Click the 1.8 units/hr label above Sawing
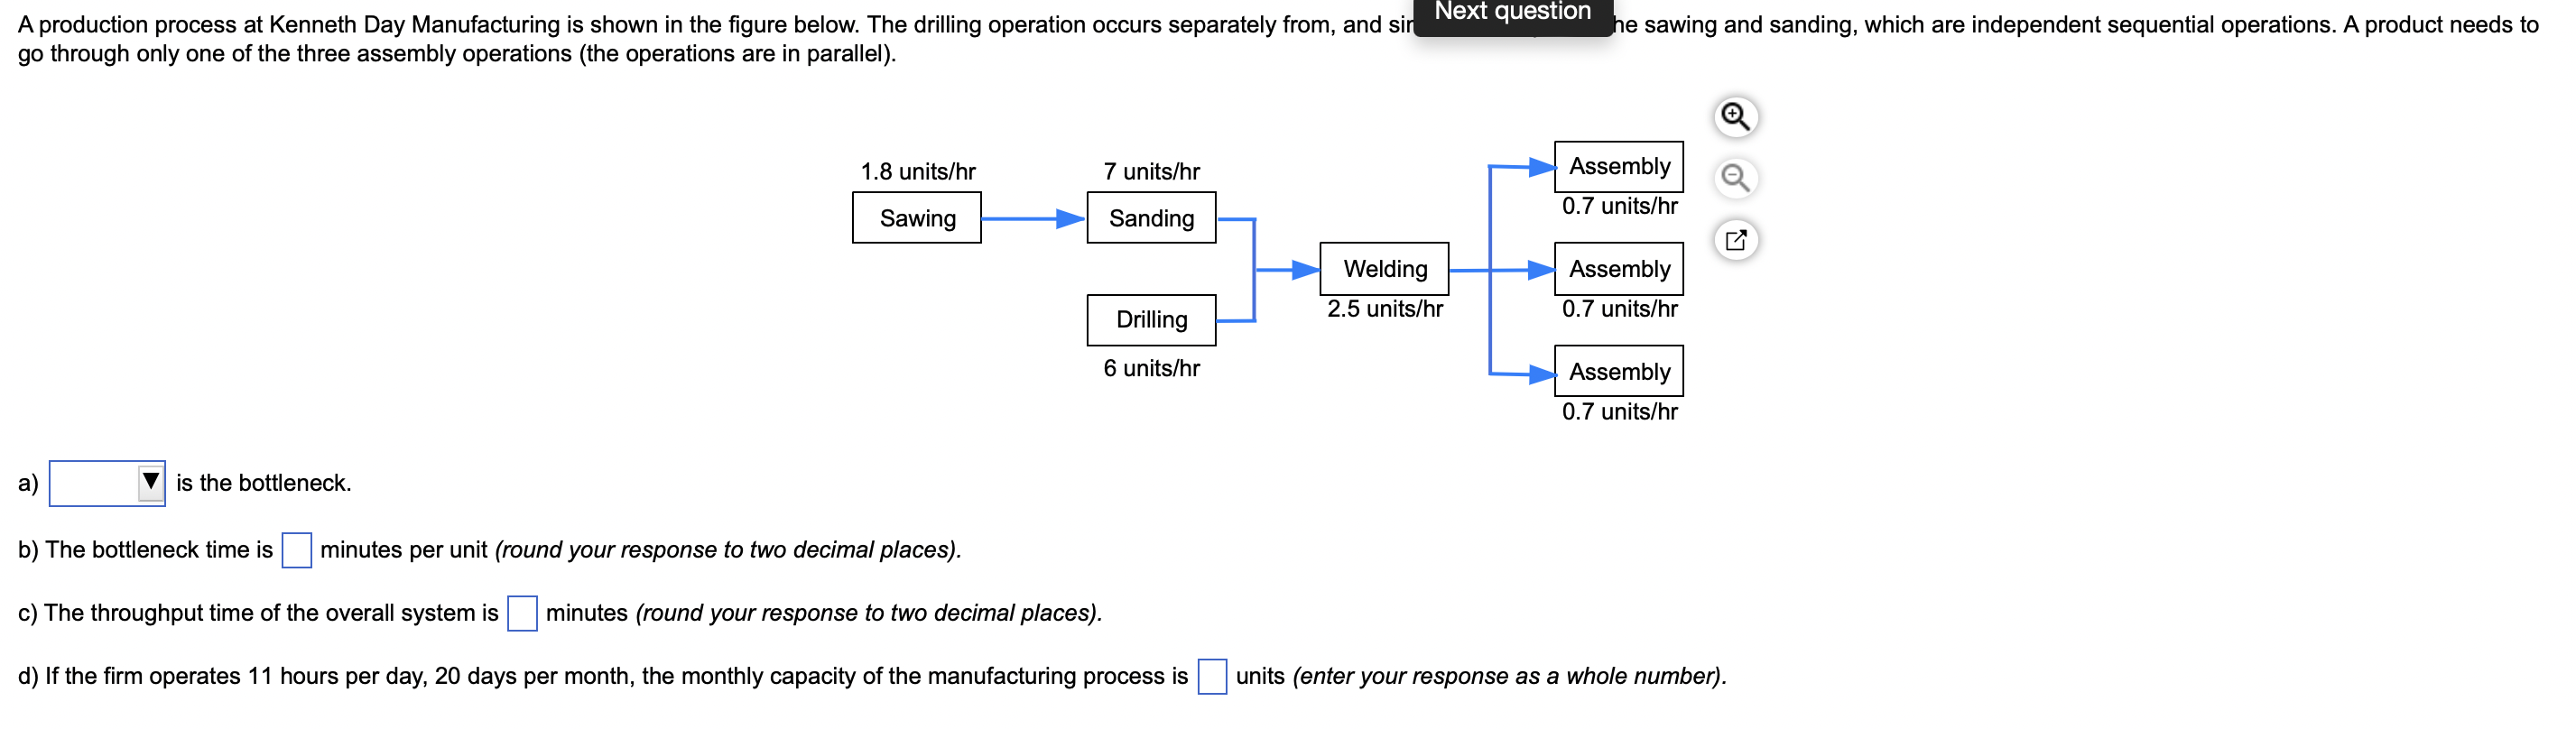This screenshot has width=2576, height=729. click(919, 171)
